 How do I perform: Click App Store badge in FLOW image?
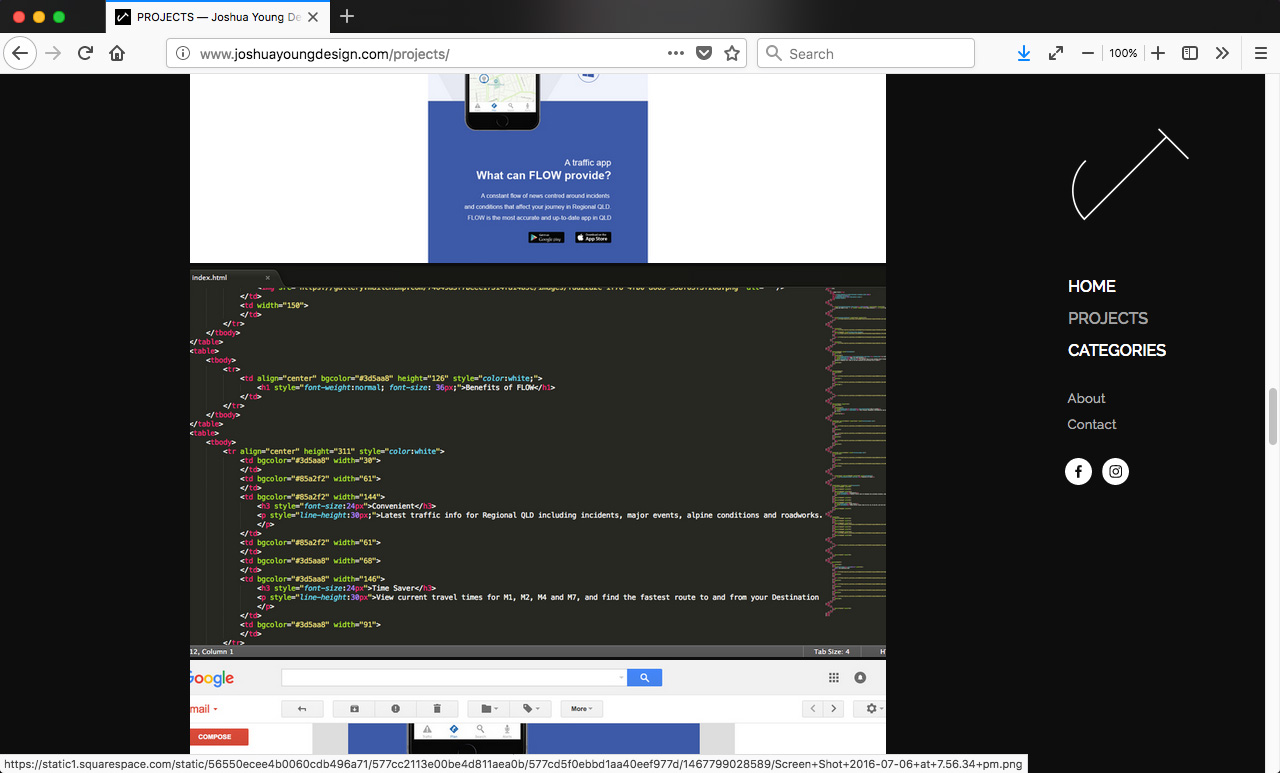tap(593, 238)
